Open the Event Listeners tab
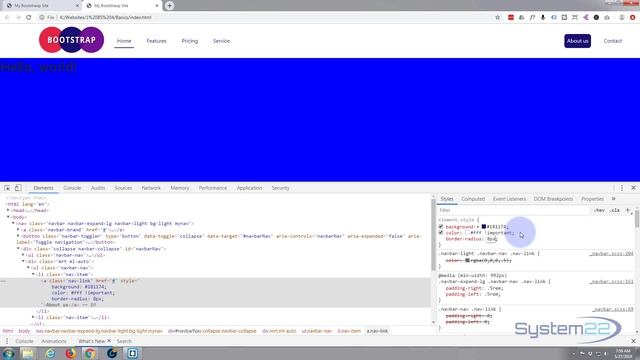The image size is (640, 360). pos(509,199)
